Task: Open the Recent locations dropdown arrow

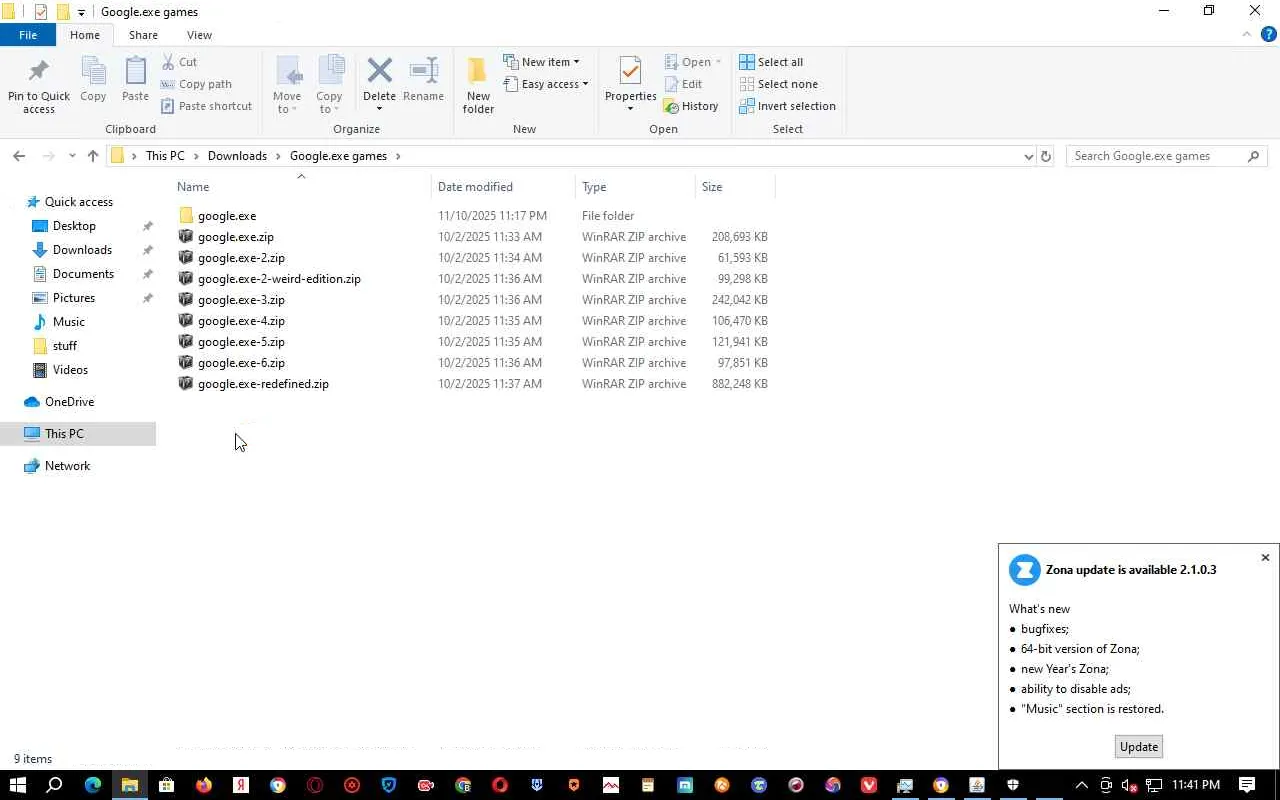Action: pos(72,156)
